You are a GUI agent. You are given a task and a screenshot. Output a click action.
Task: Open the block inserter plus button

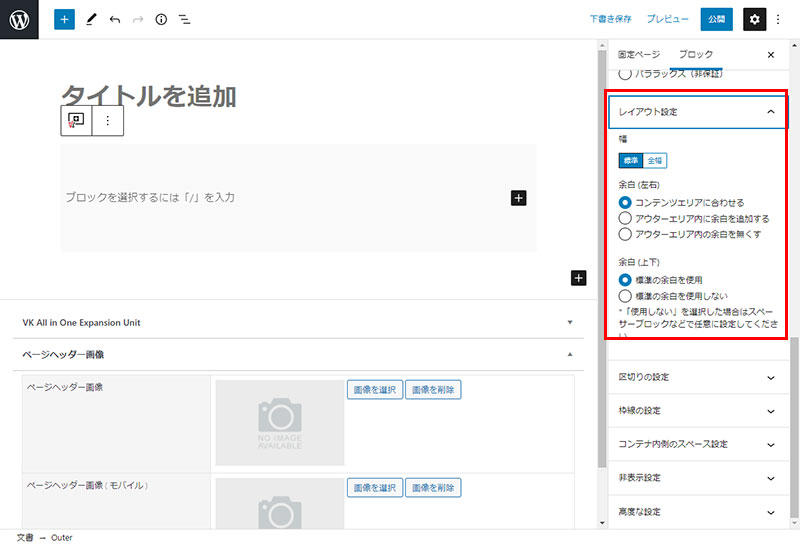click(x=64, y=19)
